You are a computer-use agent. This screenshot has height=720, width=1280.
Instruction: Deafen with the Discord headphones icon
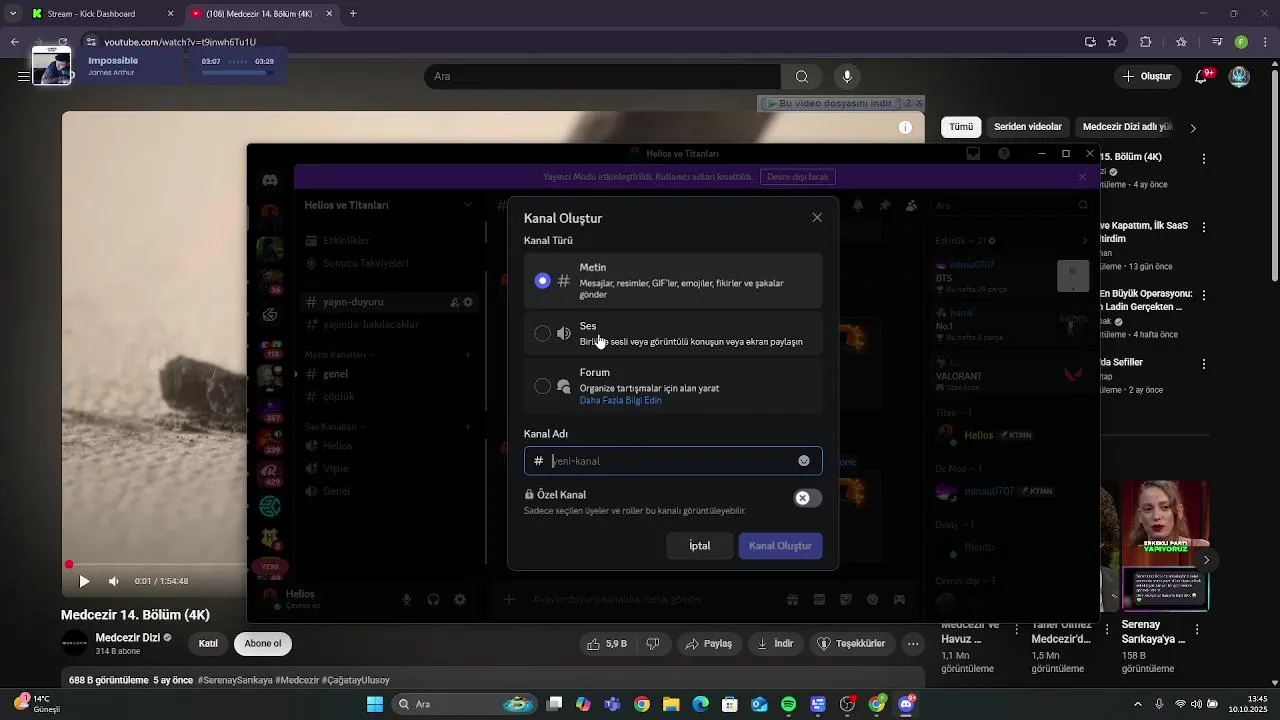pyautogui.click(x=433, y=600)
